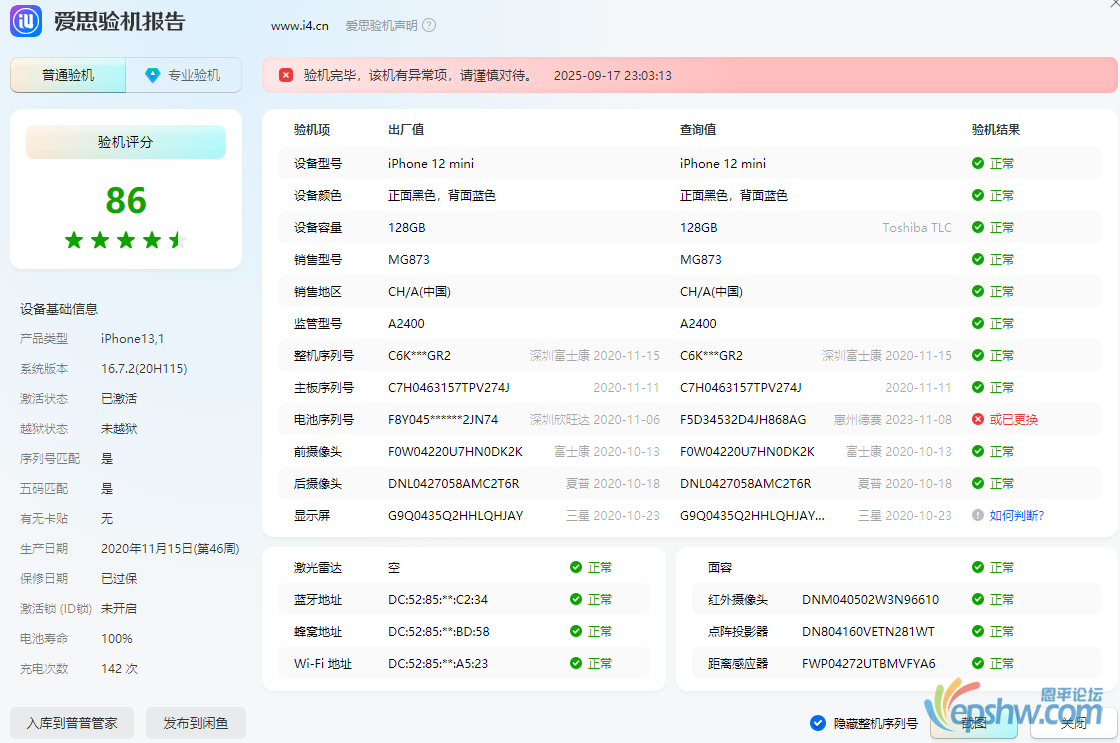This screenshot has height=743, width=1120.
Task: Click the green check icon in 设备颜色 row
Action: 978,195
